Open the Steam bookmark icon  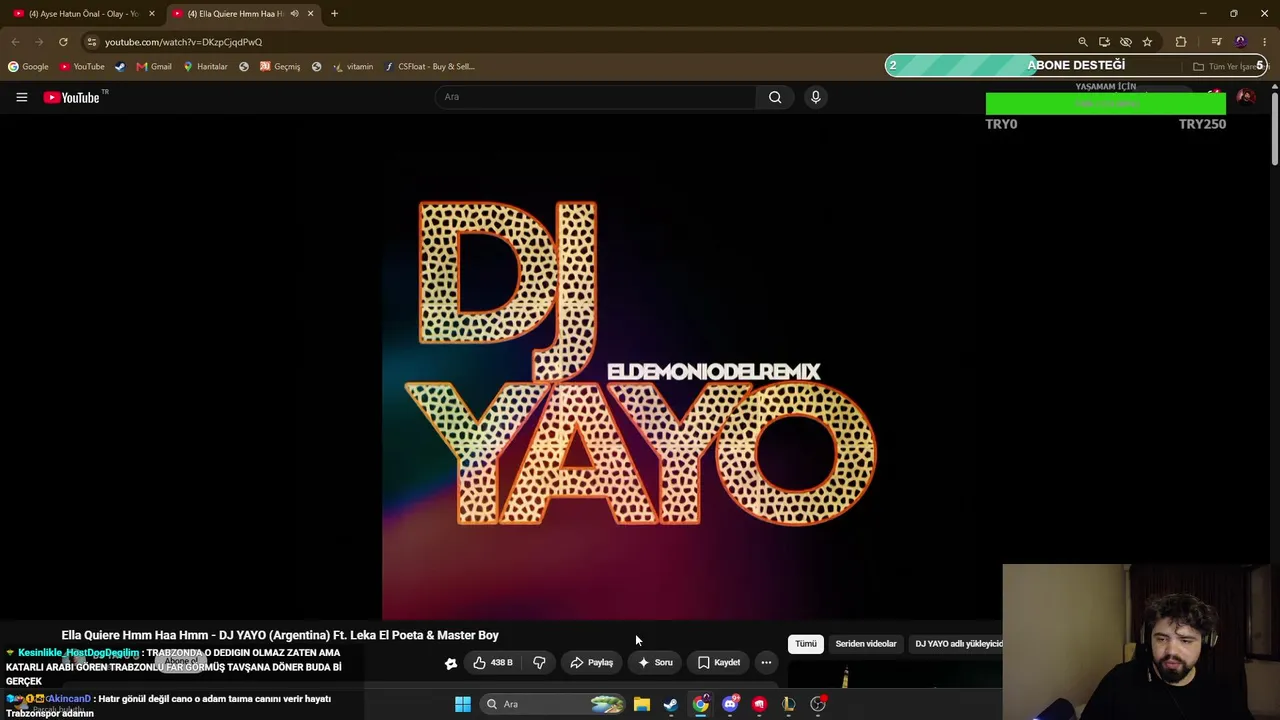[120, 67]
